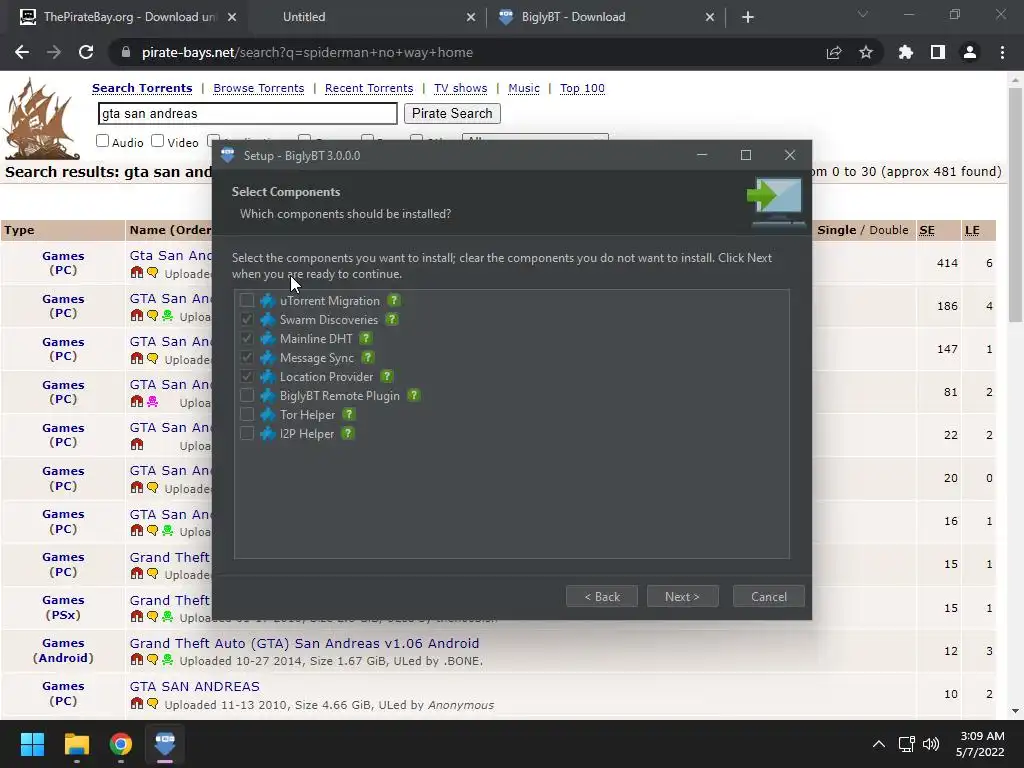Click the Google Chrome taskbar icon

coord(121,744)
